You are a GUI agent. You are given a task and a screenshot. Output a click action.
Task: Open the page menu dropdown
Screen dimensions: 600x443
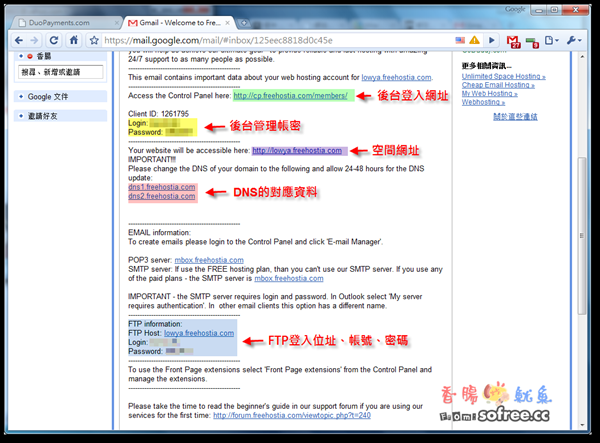(551, 40)
